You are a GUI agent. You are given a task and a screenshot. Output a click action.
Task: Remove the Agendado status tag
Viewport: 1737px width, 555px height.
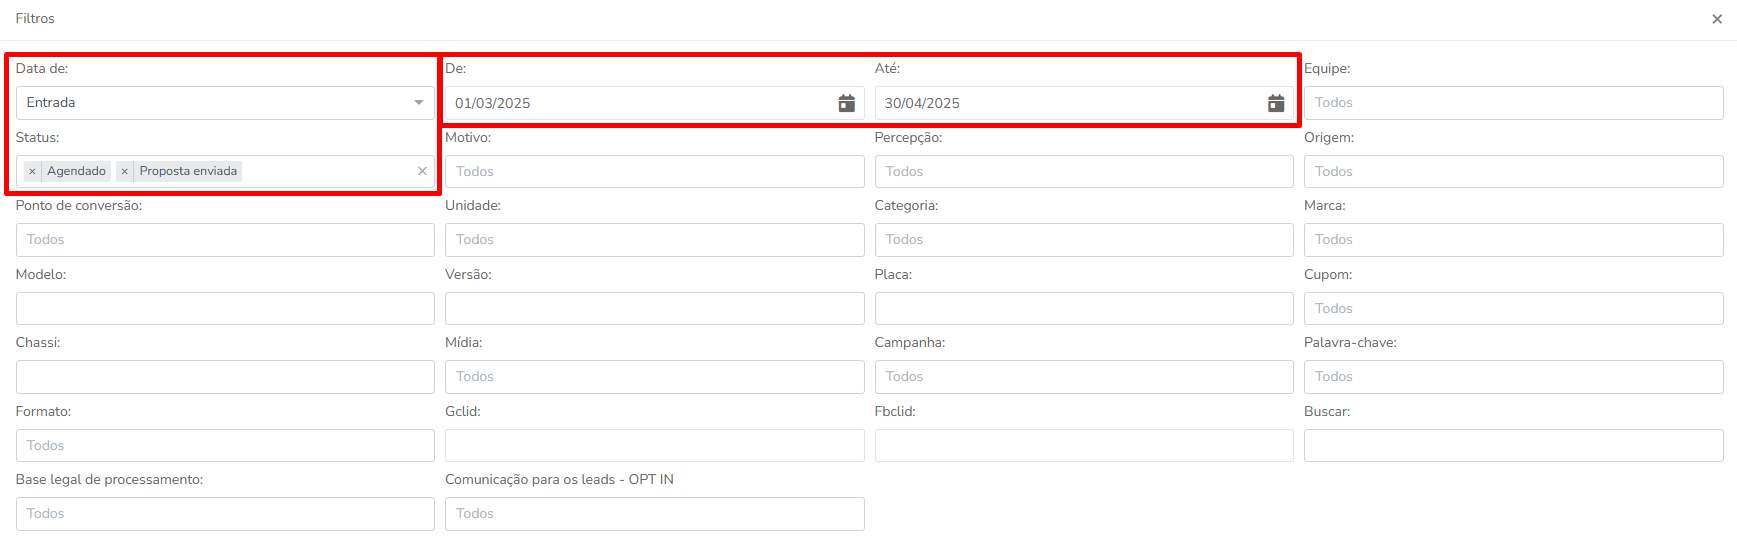pos(33,171)
